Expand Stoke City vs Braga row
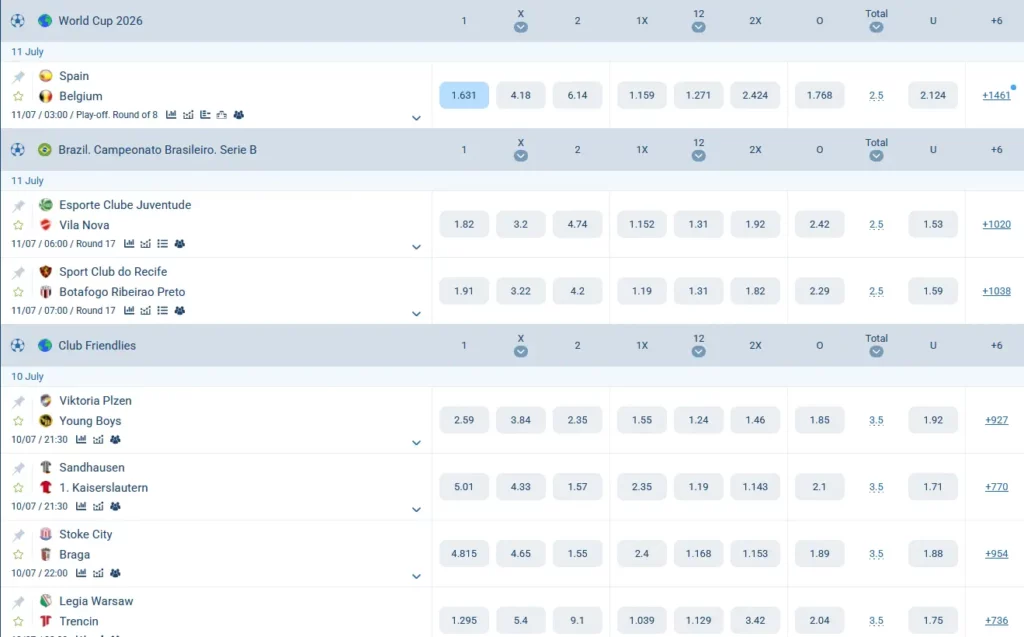 [x=416, y=576]
